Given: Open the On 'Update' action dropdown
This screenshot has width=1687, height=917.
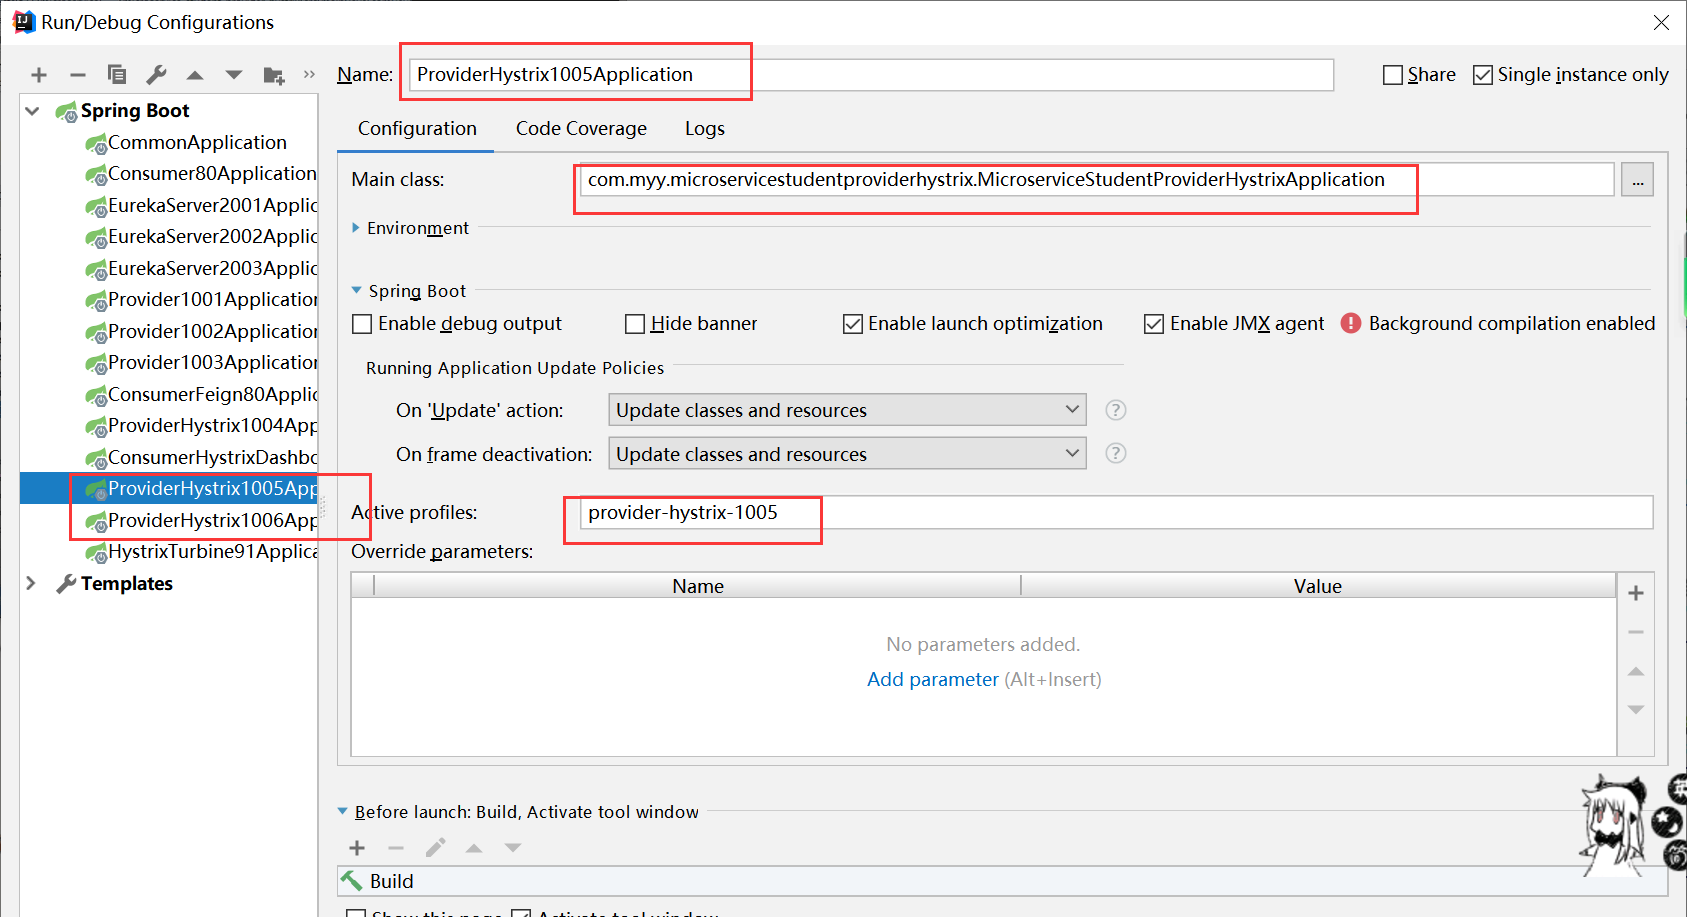Looking at the screenshot, I should (x=847, y=410).
